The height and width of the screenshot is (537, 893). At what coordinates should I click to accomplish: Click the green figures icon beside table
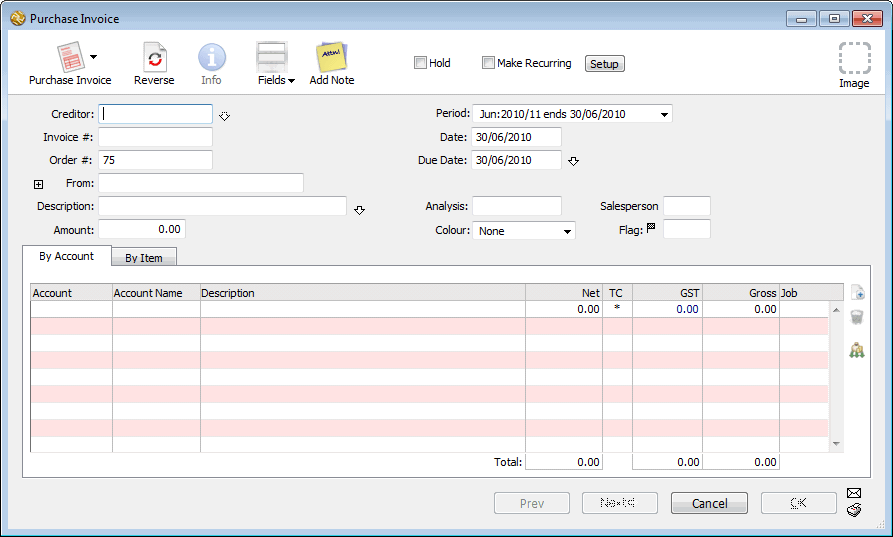[857, 350]
